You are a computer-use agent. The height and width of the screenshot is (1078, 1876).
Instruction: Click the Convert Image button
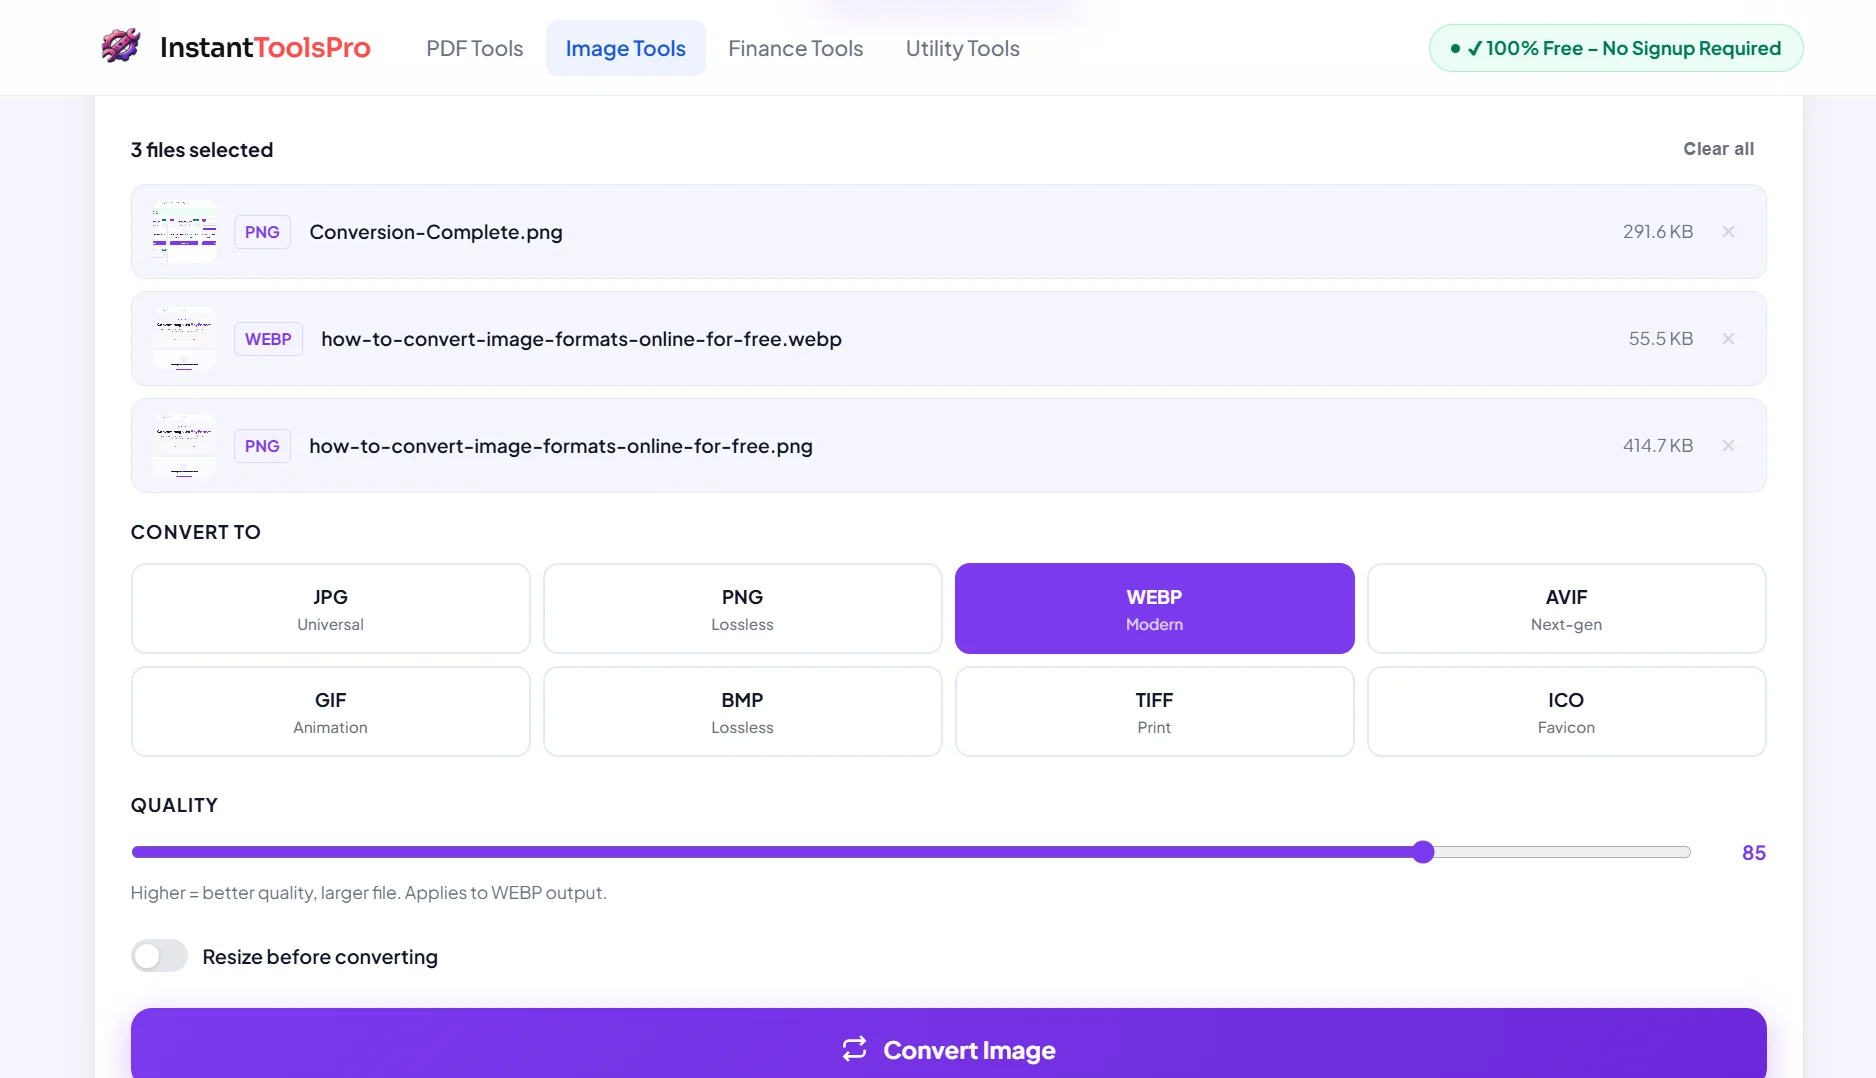tap(948, 1048)
